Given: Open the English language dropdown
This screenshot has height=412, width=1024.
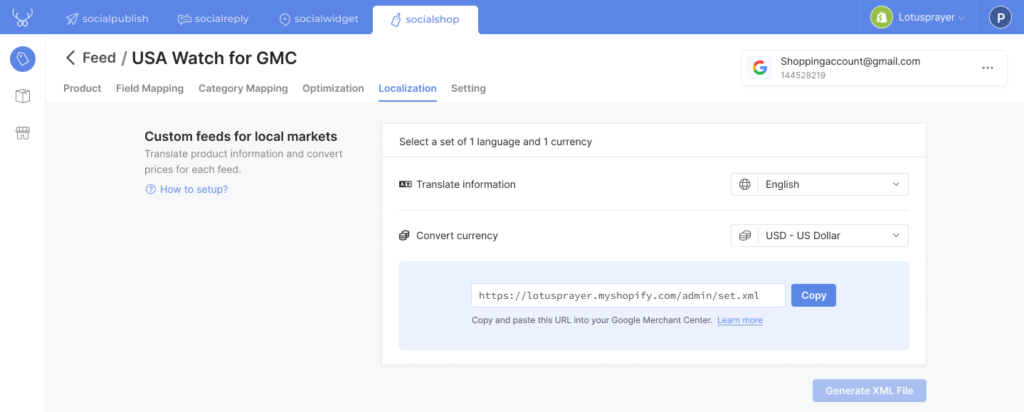Looking at the screenshot, I should point(820,184).
